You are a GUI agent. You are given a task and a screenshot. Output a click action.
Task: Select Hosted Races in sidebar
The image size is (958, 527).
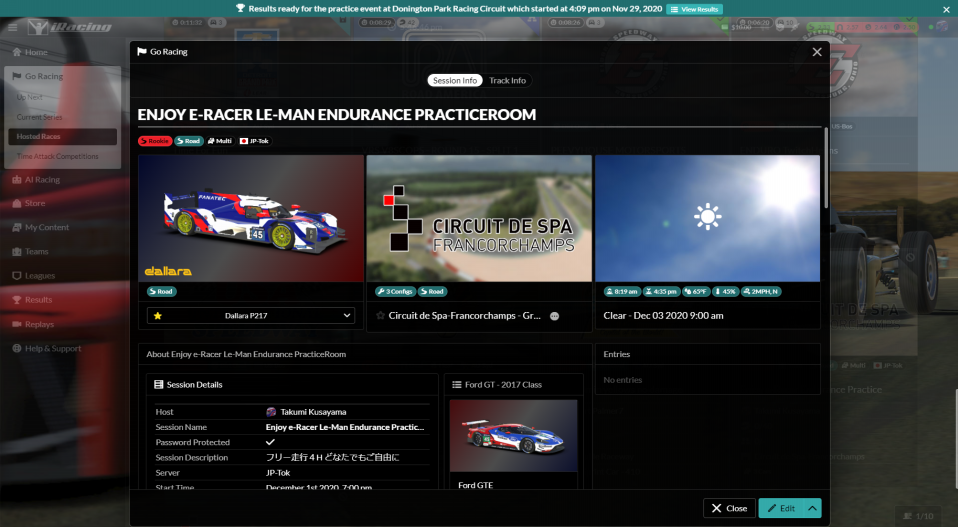(62, 136)
